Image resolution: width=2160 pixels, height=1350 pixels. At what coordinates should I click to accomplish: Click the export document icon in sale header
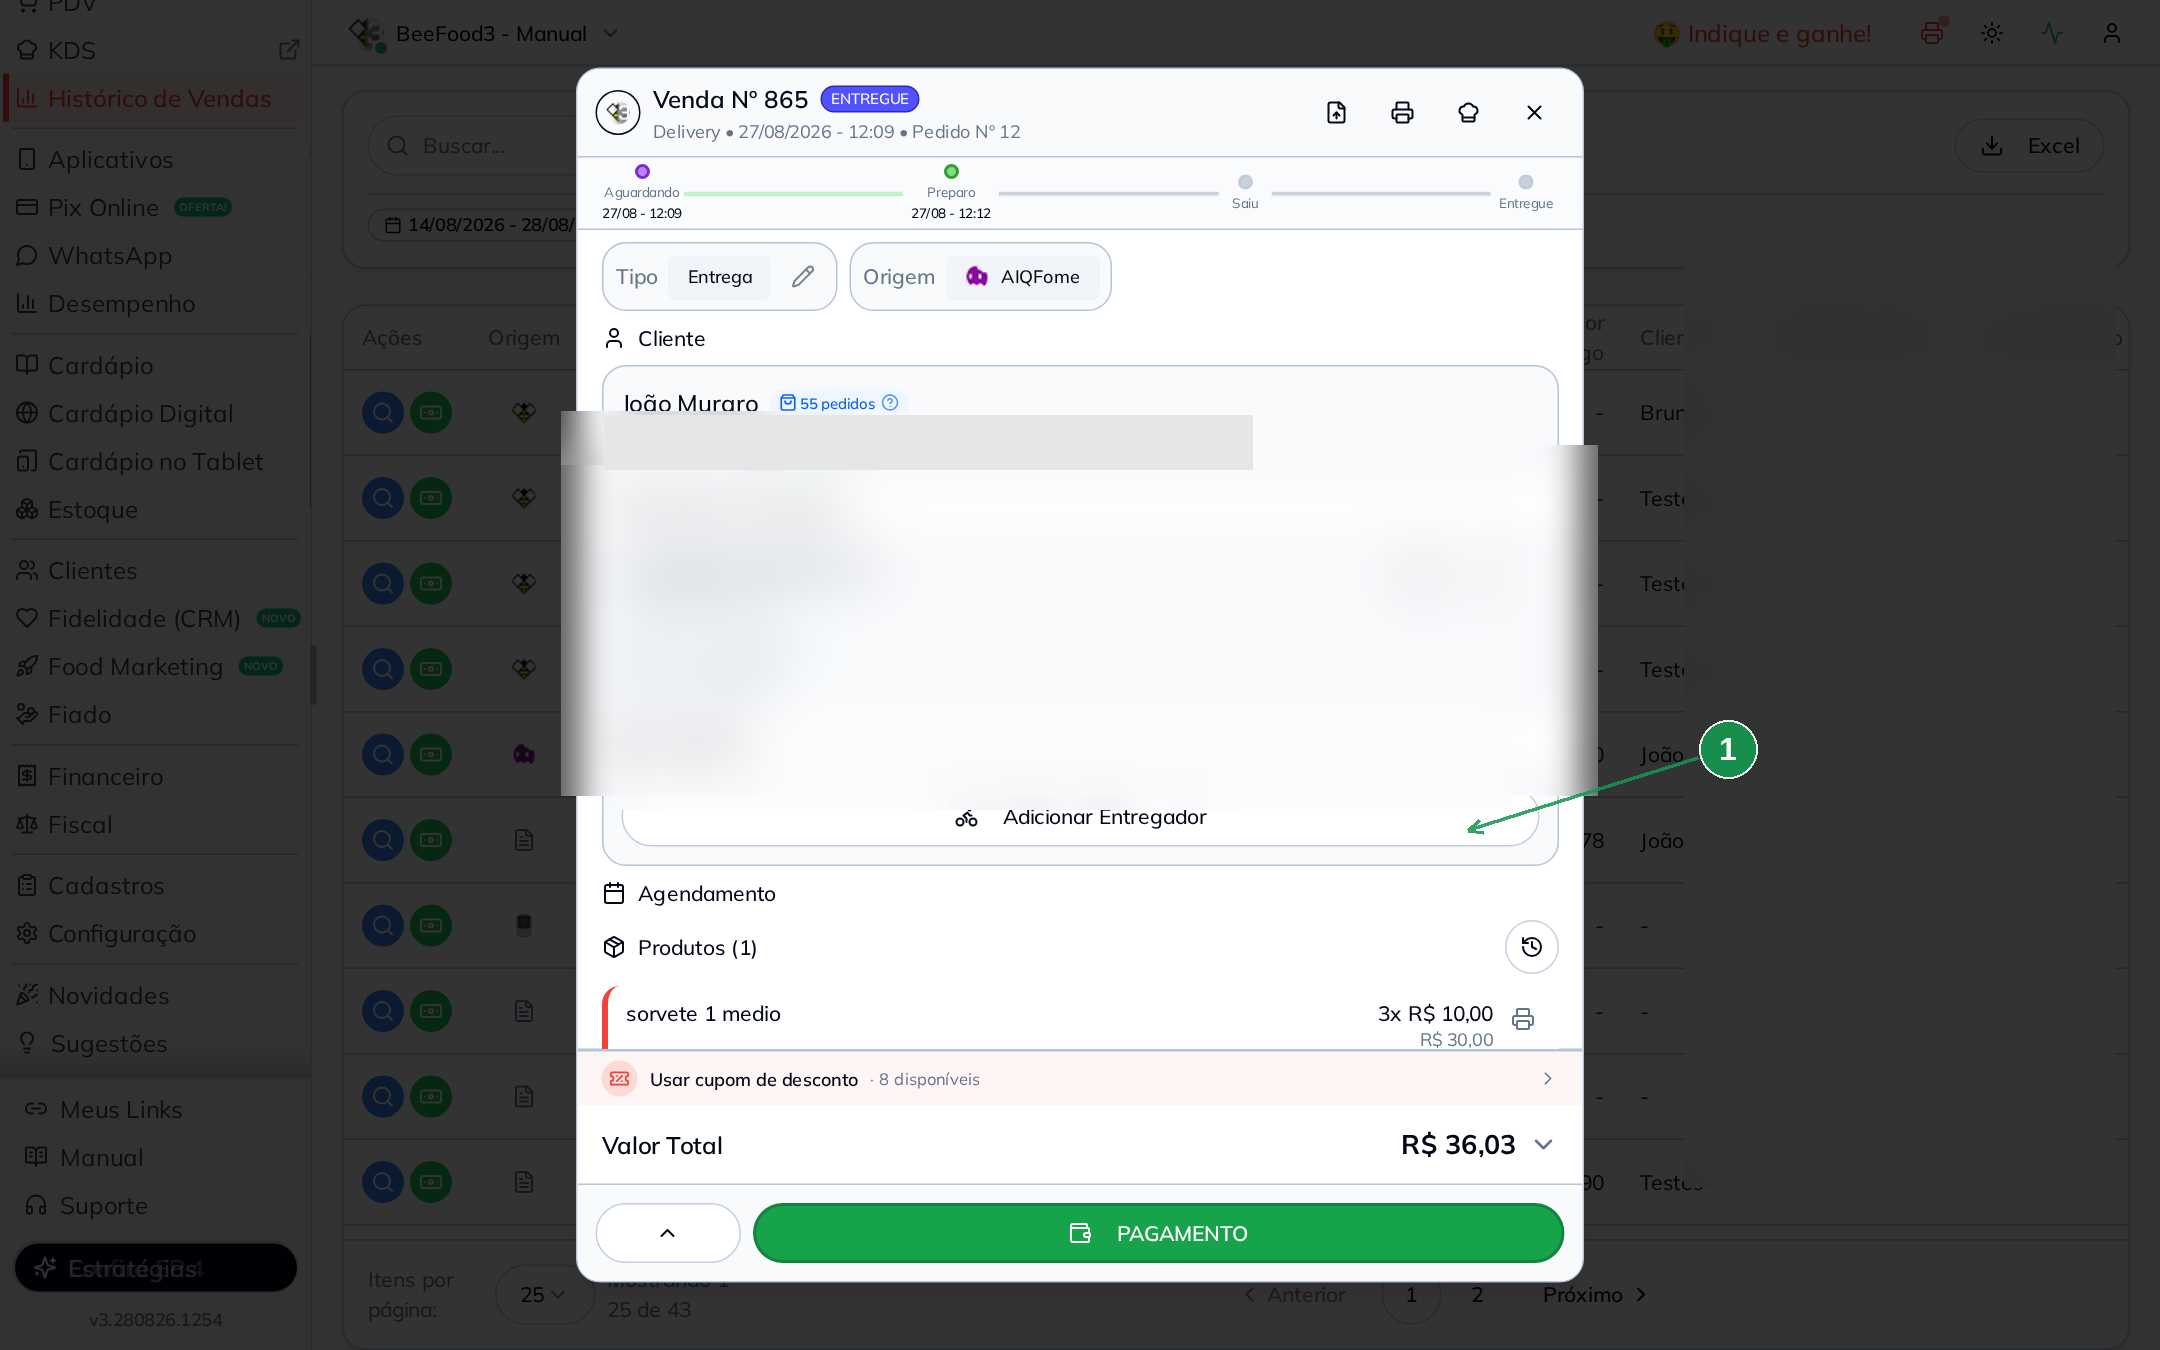click(1336, 113)
